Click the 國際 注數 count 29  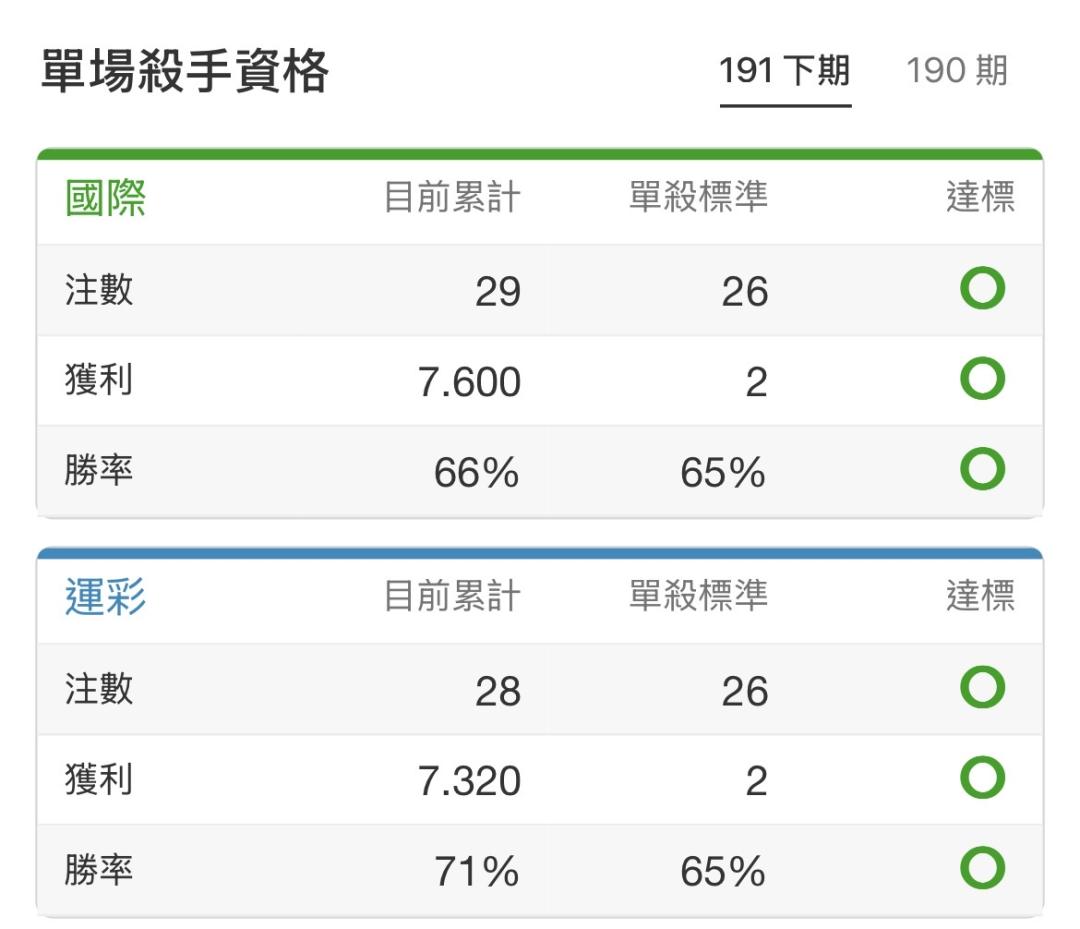pos(498,291)
